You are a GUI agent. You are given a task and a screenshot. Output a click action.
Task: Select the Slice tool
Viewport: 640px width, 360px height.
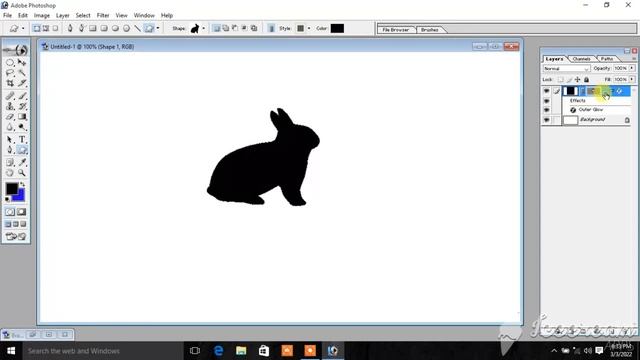click(x=22, y=83)
